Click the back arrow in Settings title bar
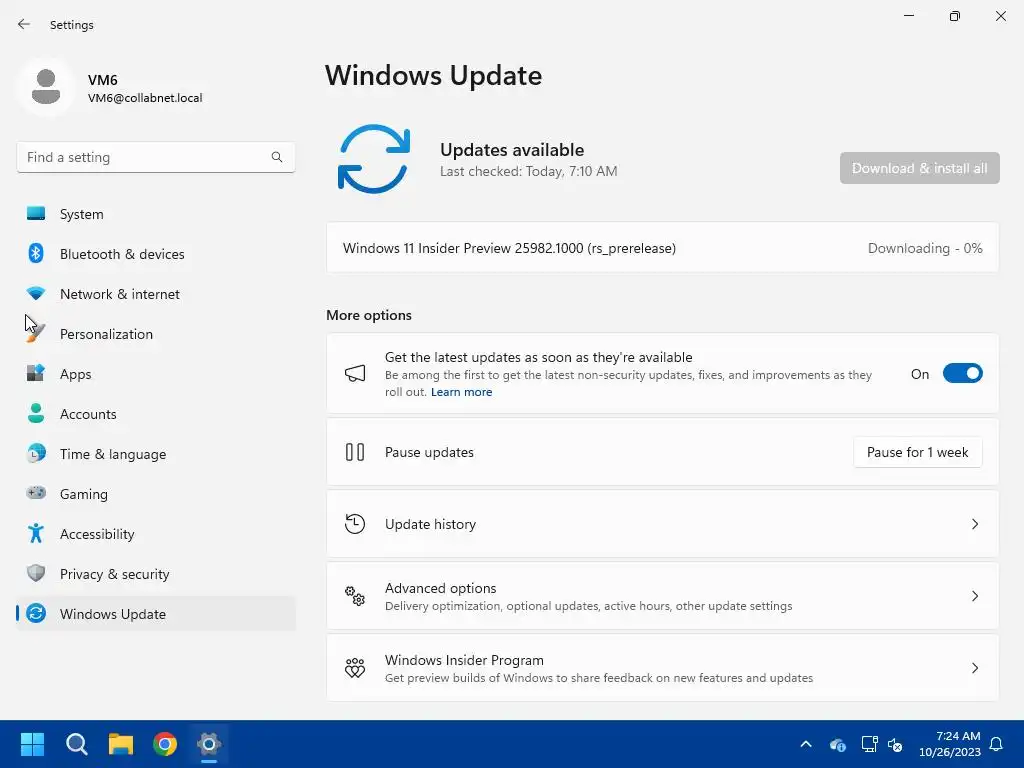The height and width of the screenshot is (768, 1024). (24, 24)
